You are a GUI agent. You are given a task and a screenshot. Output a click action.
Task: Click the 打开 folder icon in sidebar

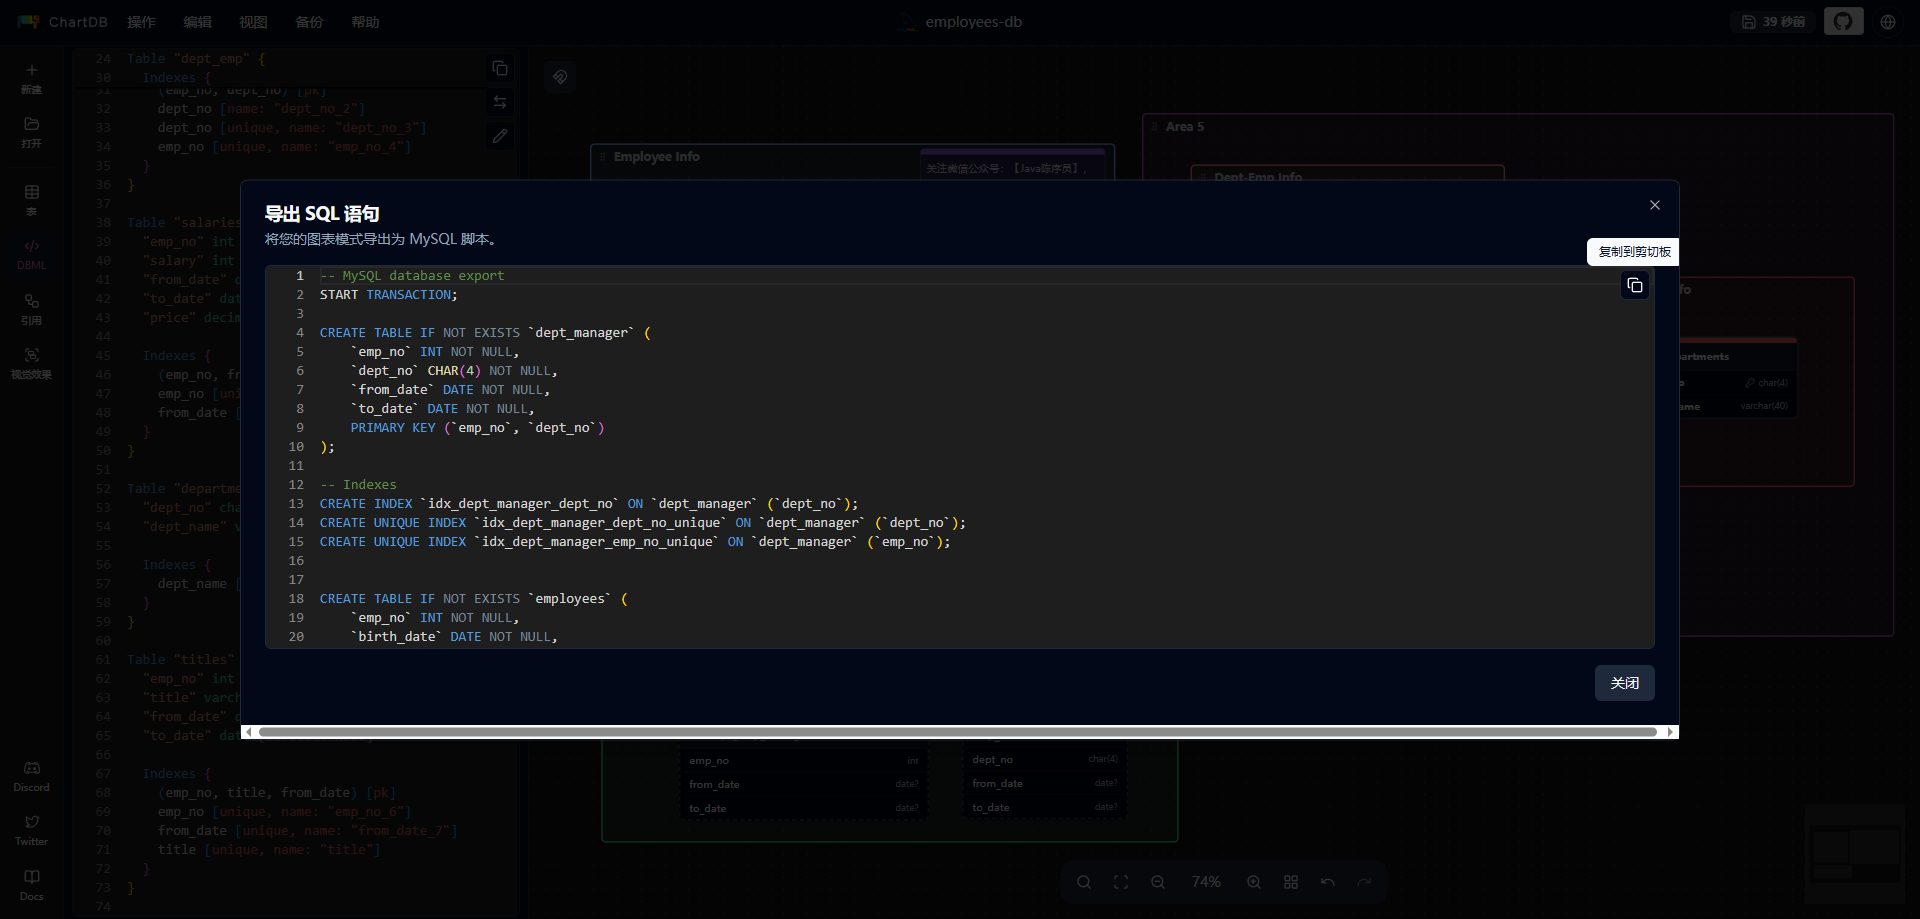[x=32, y=131]
